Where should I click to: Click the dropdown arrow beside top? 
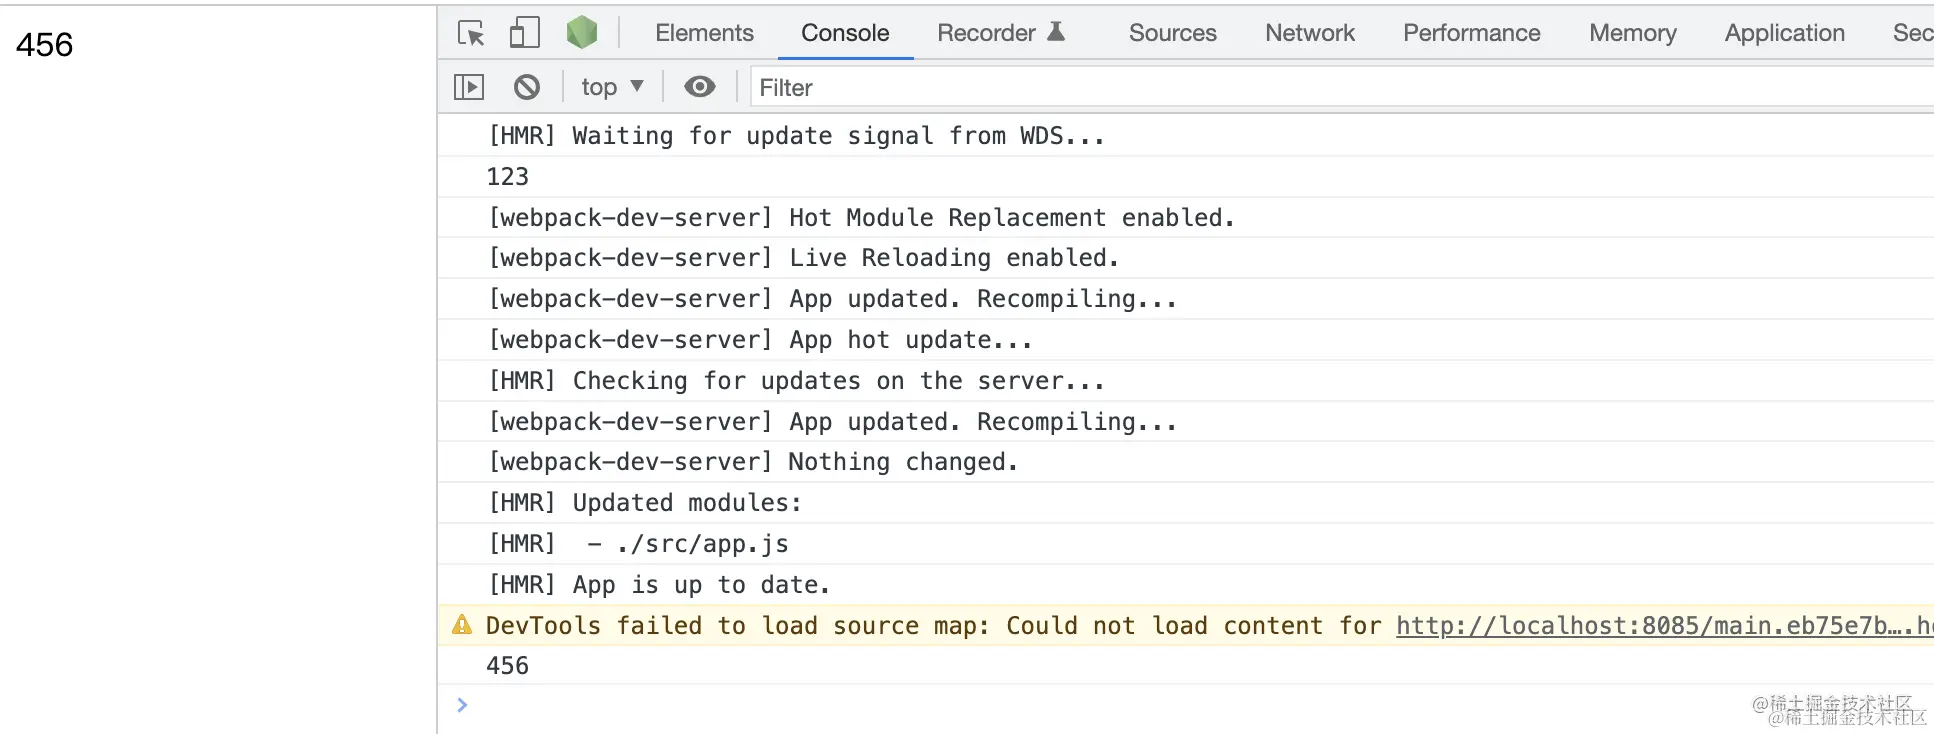[x=637, y=86]
